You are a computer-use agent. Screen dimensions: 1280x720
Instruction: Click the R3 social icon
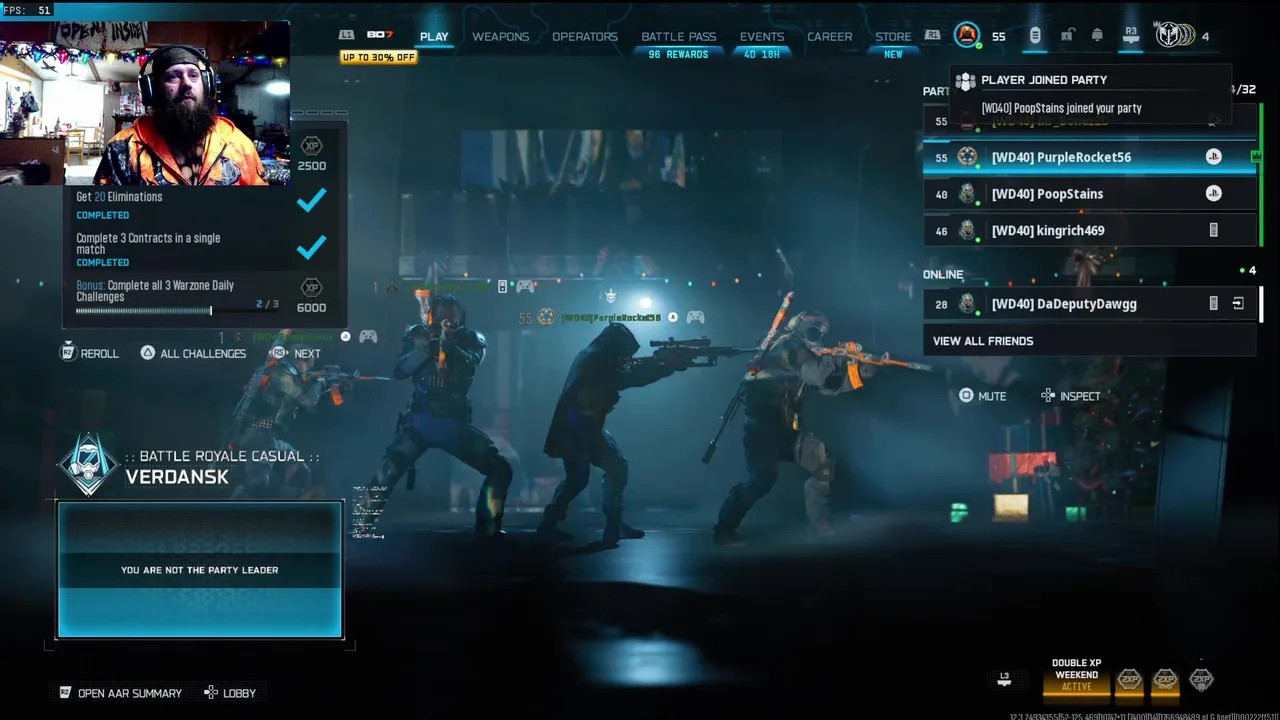1131,35
